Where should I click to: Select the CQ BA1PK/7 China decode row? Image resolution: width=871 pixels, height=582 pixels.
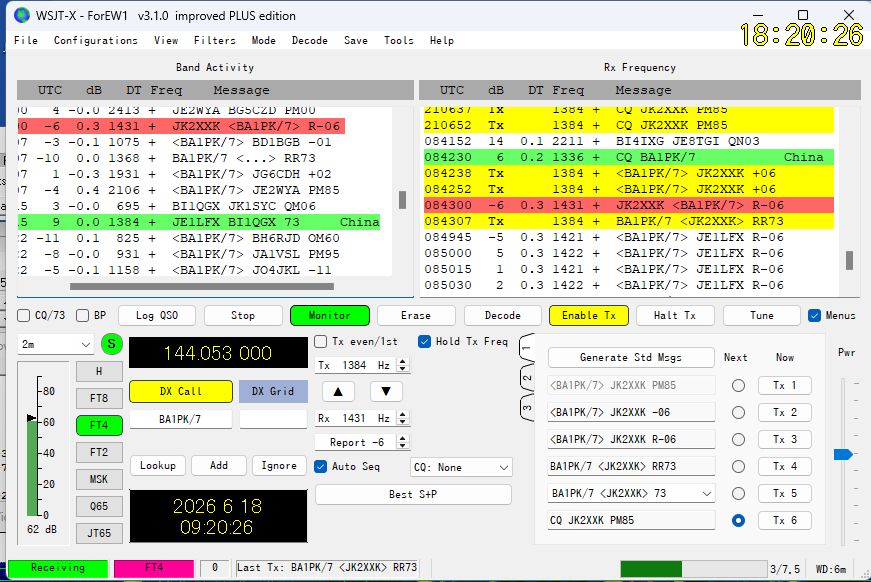628,157
